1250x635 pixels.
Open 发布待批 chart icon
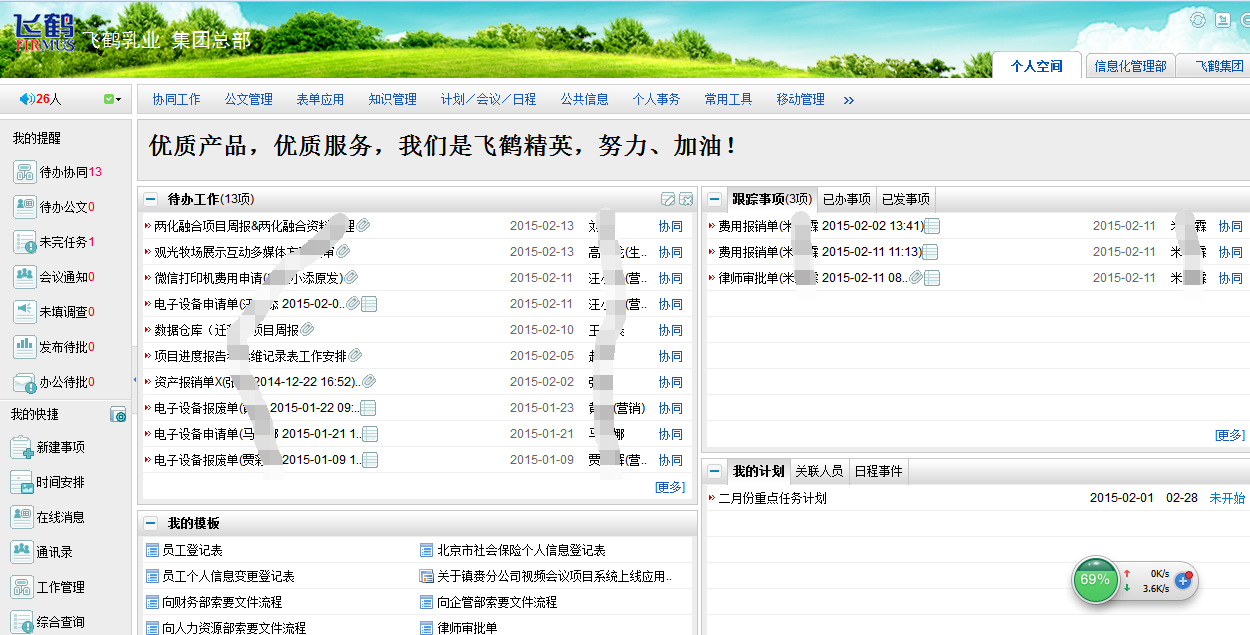[24, 347]
